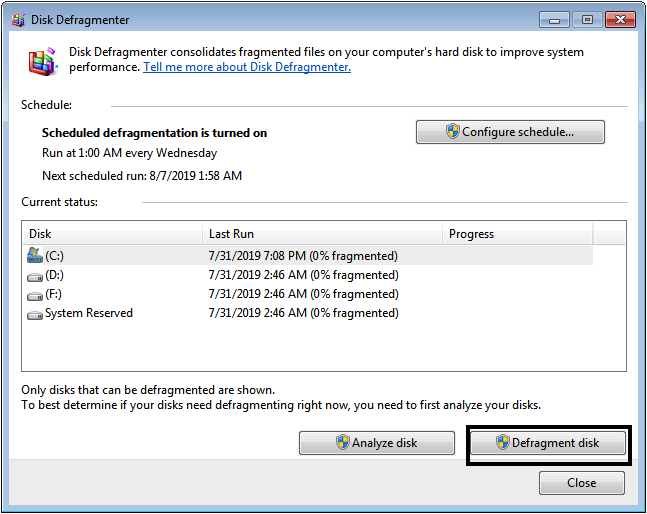Start analysis with the Analyze disk button
Screen dimensions: 647x514
[x=377, y=443]
